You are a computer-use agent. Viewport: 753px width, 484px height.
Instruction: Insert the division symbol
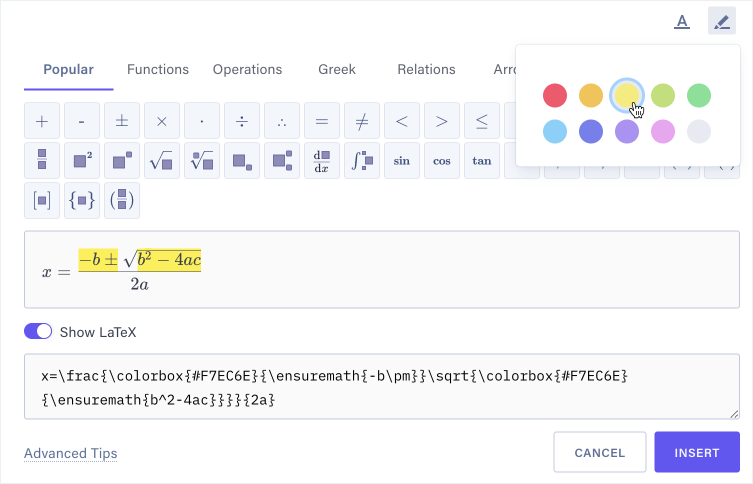(x=242, y=121)
